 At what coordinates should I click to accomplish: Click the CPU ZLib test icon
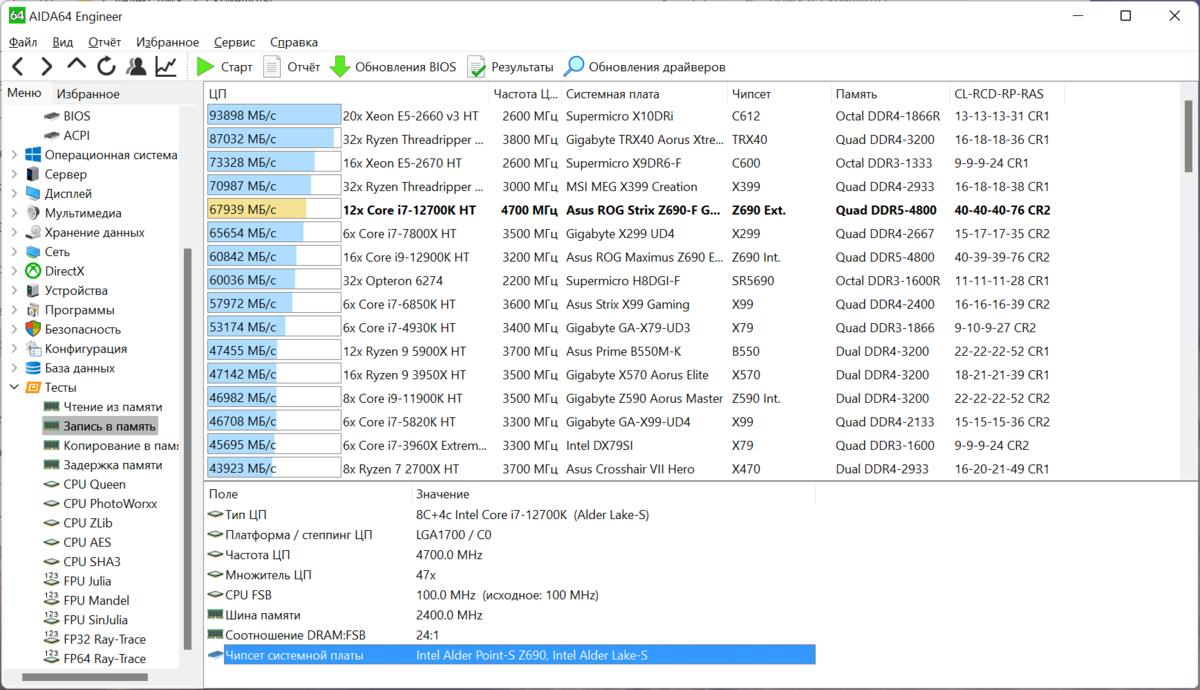point(52,523)
